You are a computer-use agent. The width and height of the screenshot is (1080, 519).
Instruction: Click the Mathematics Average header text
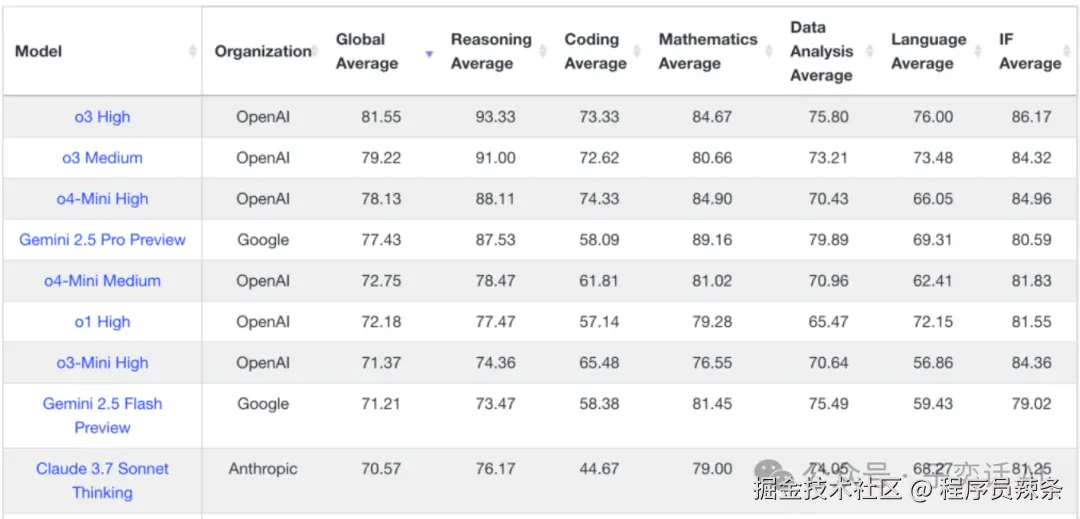tap(707, 52)
